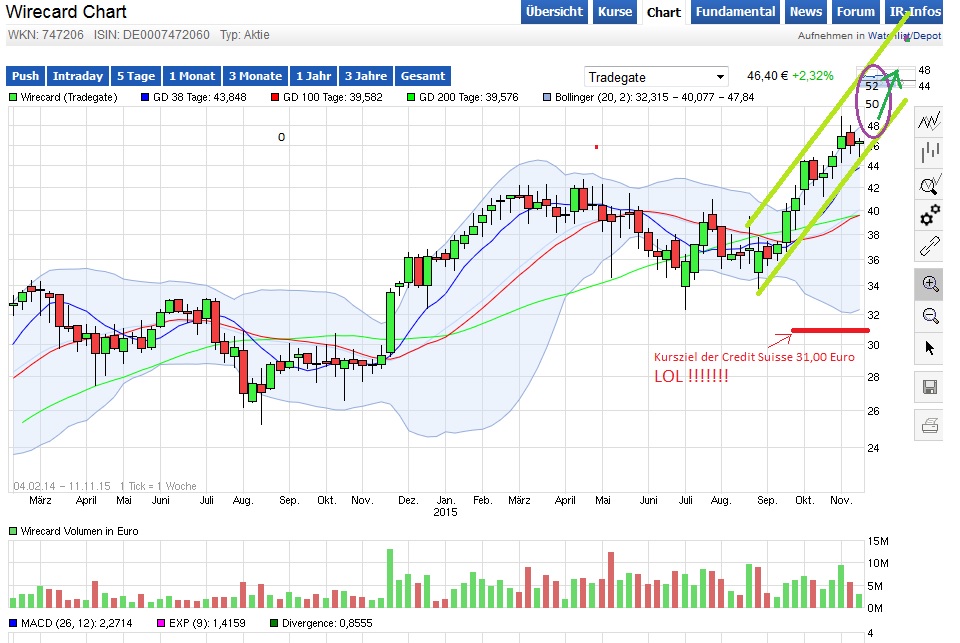
Task: Select the 3 Jahre time range
Action: pyautogui.click(x=366, y=76)
